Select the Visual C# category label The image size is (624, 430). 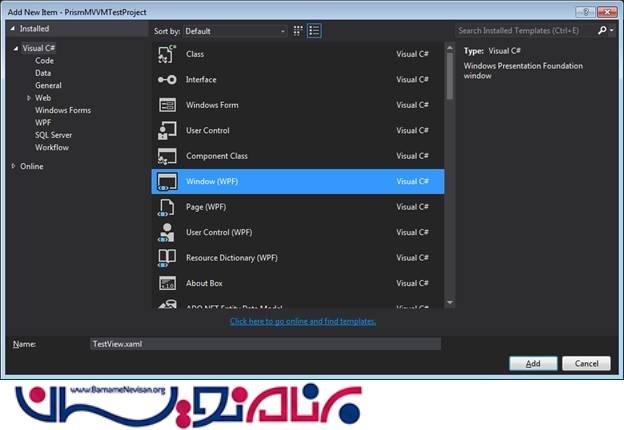tap(39, 48)
